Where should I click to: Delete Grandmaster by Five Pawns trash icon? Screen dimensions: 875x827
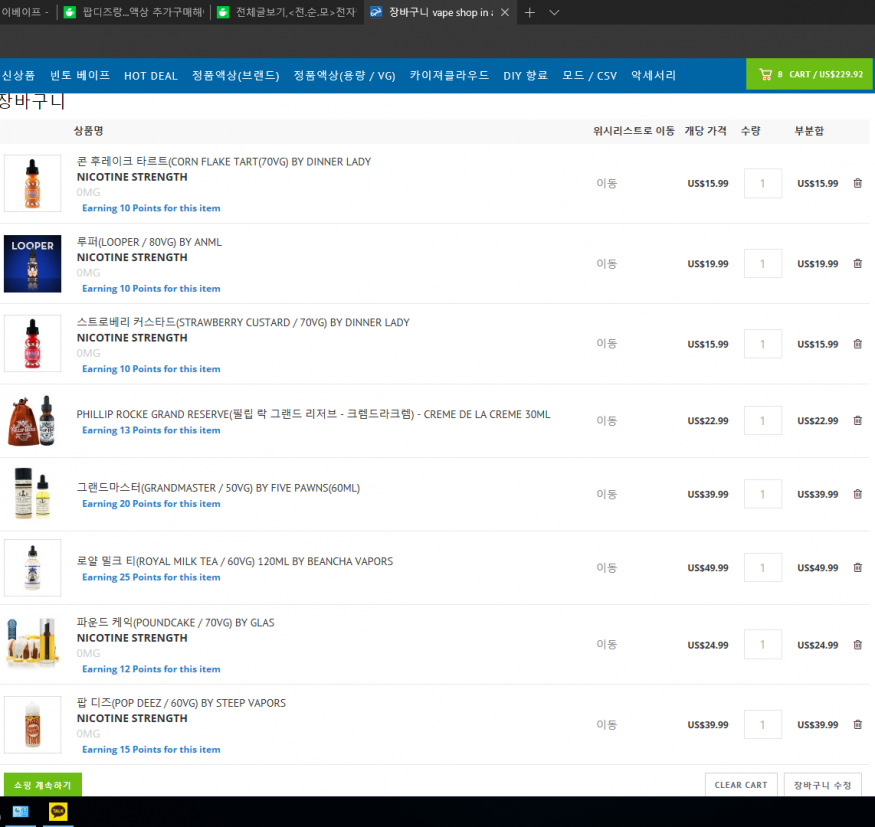point(858,494)
